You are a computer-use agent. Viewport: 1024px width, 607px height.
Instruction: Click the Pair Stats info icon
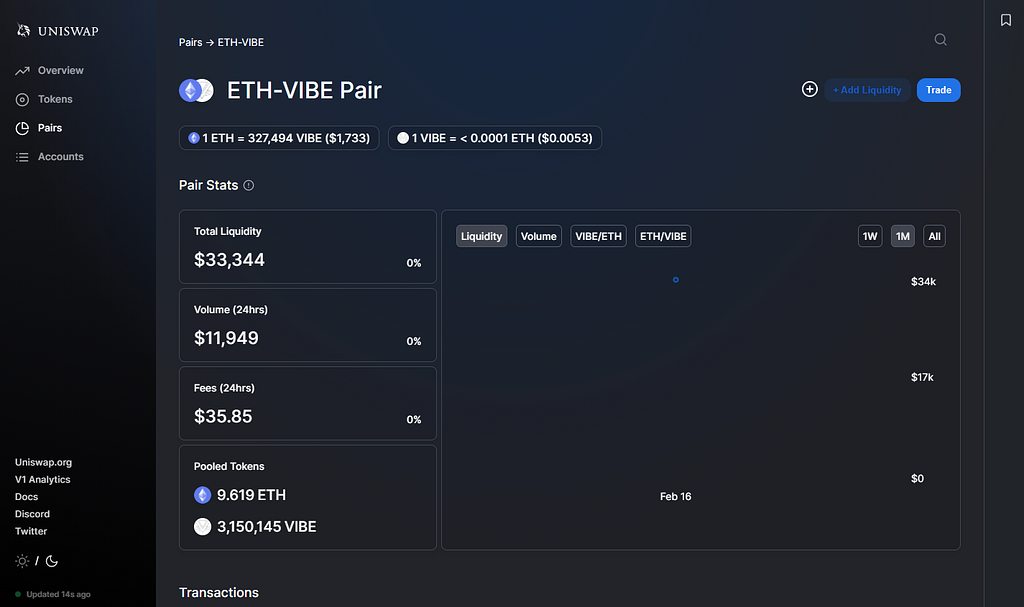[x=249, y=186]
